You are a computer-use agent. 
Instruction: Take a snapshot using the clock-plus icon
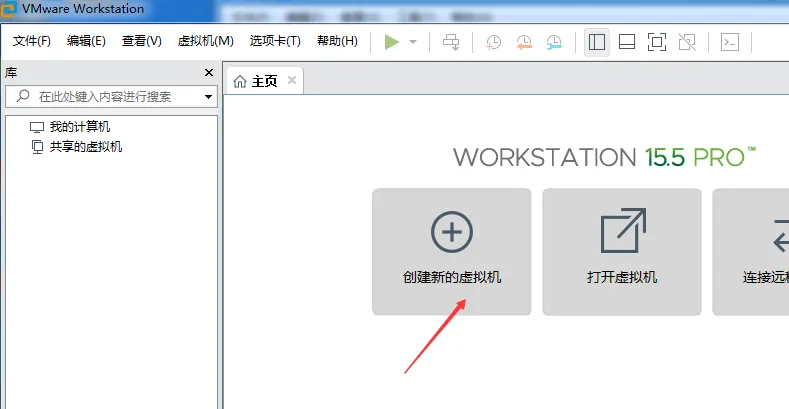494,41
